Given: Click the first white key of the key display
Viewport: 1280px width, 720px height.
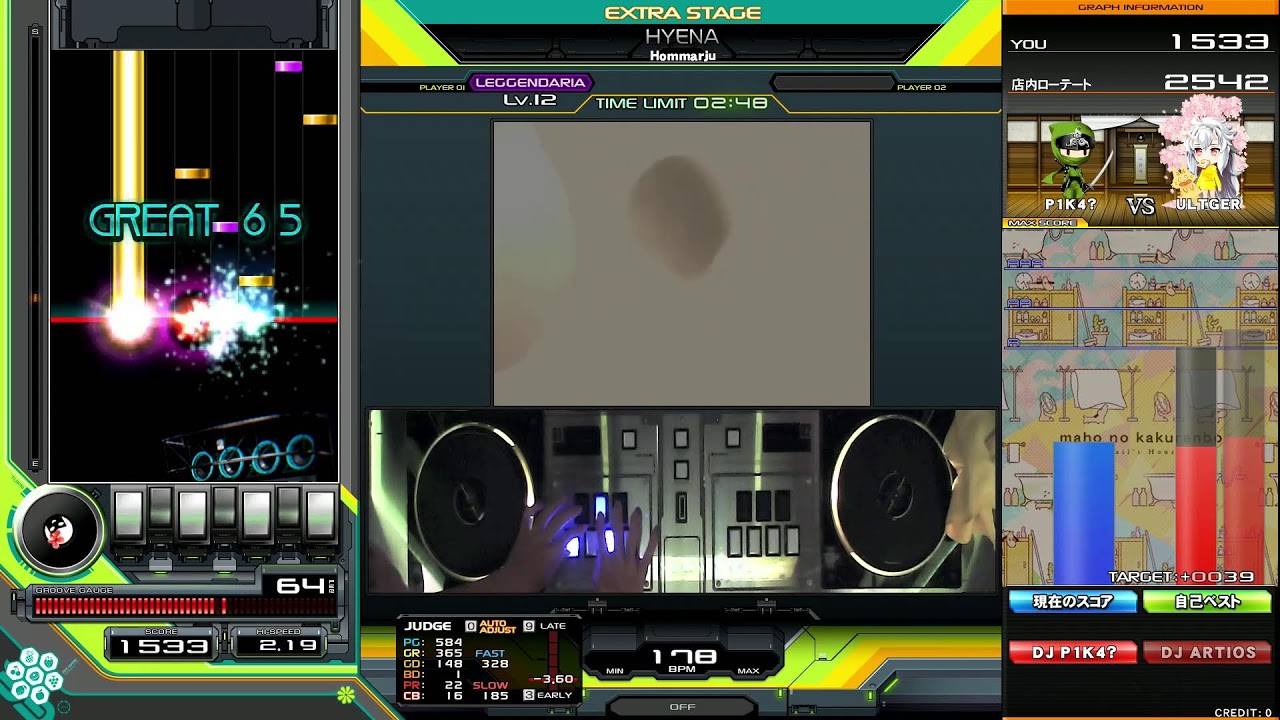Looking at the screenshot, I should (x=127, y=514).
